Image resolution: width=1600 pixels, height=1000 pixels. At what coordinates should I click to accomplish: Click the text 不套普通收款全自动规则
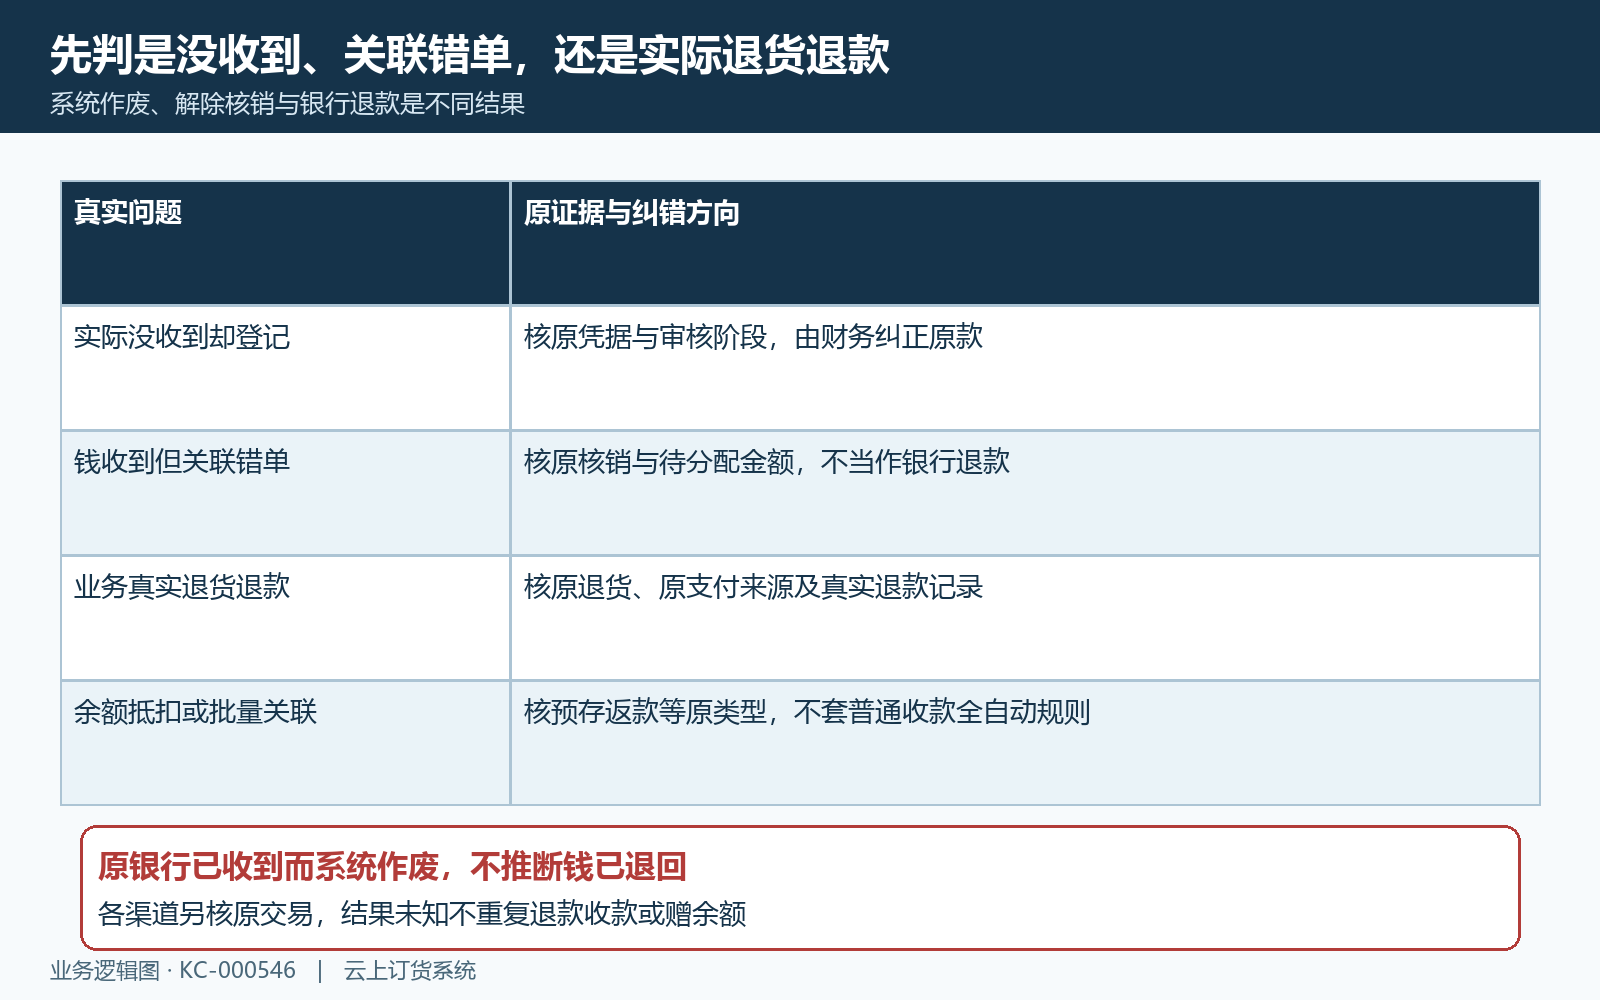(942, 712)
